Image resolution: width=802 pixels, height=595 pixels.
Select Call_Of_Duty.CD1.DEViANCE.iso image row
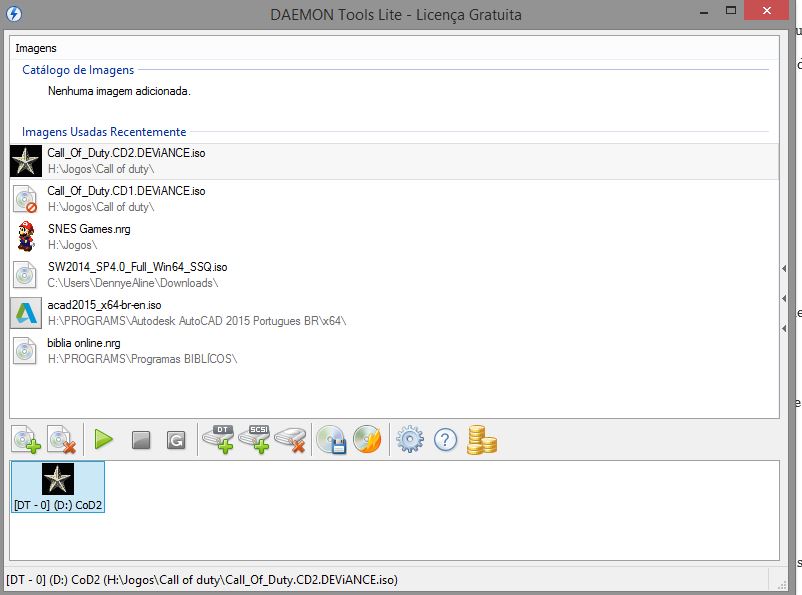pos(394,199)
